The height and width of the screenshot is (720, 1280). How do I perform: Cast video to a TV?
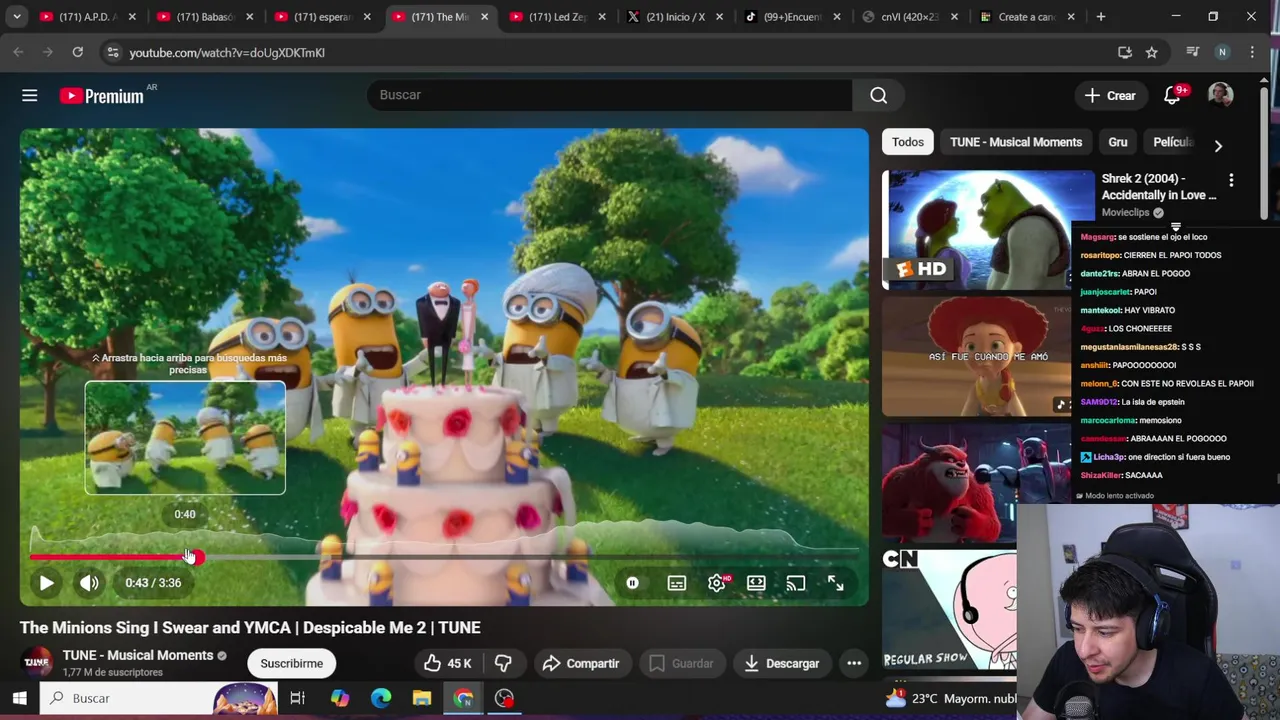click(x=796, y=583)
